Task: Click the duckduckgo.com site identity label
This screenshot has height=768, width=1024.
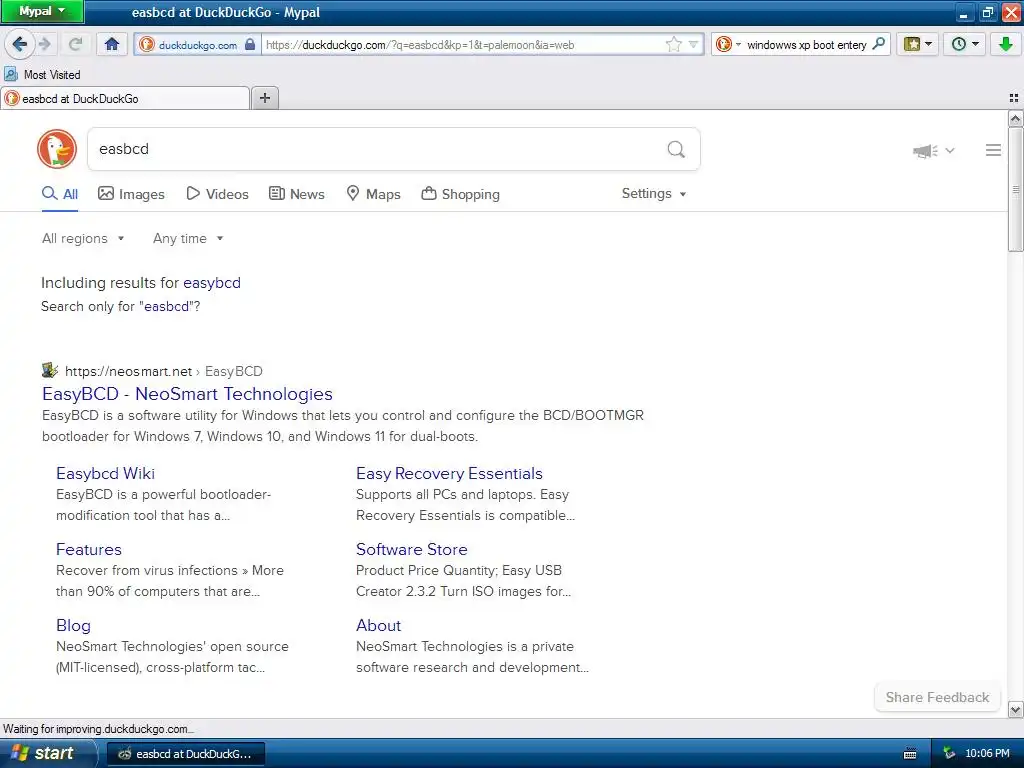Action: 197,45
